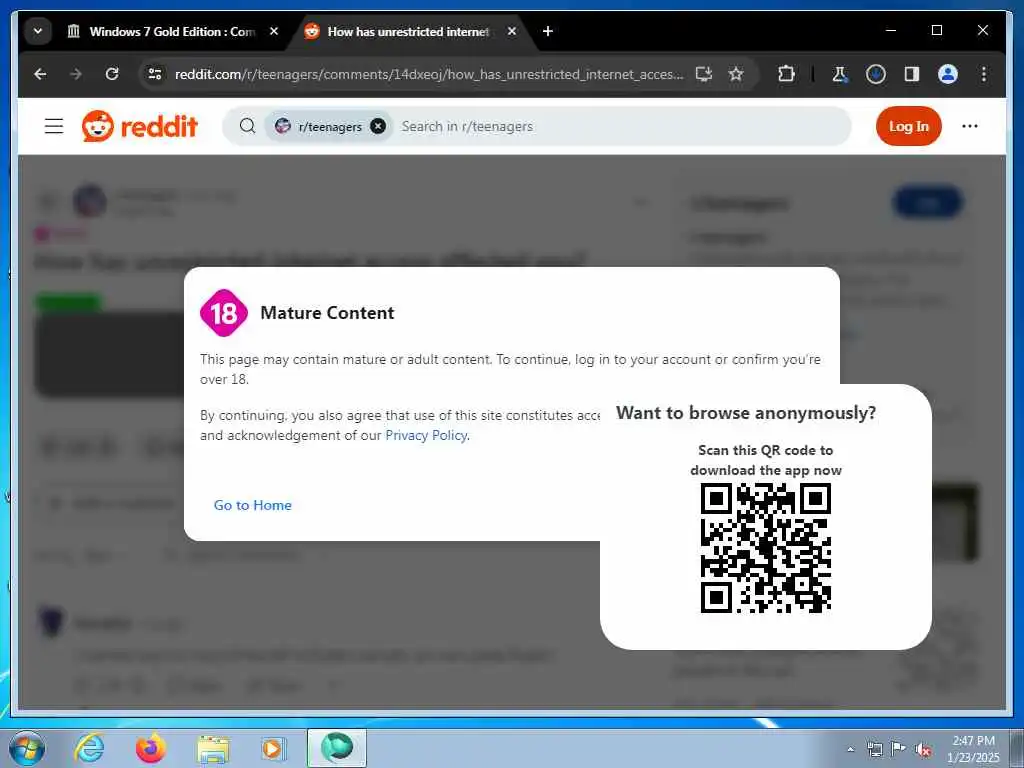The height and width of the screenshot is (768, 1024).
Task: Open Windows Media Player from taskbar
Action: pyautogui.click(x=273, y=748)
